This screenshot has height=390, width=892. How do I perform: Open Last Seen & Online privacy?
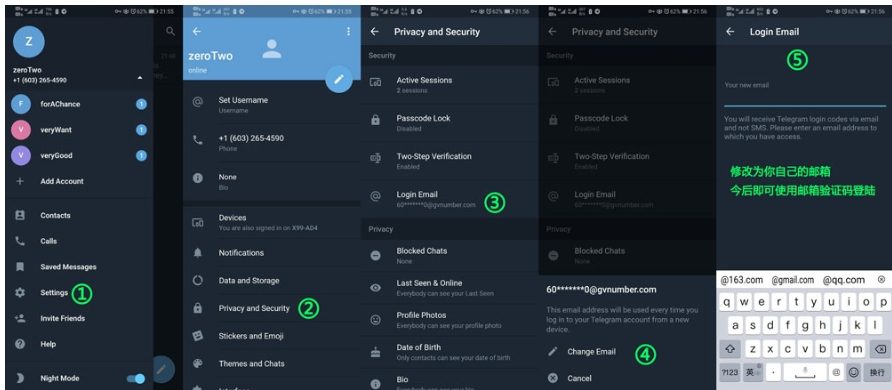pyautogui.click(x=449, y=288)
